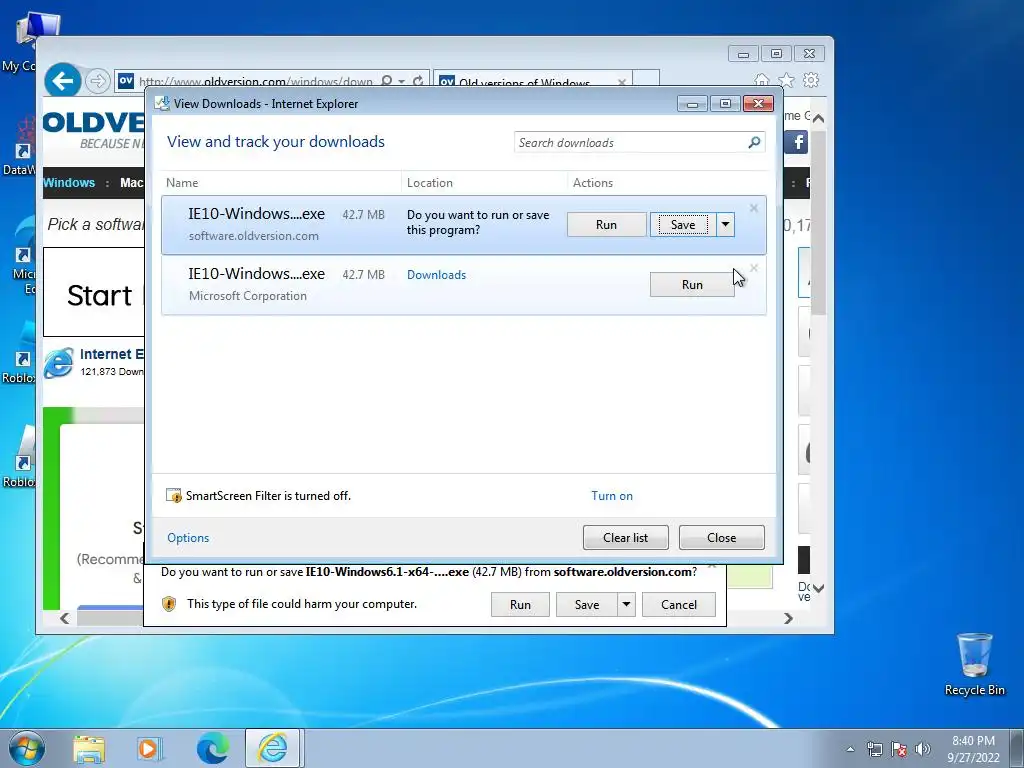Click the Forward arrow in Internet Explorer
The width and height of the screenshot is (1024, 768).
click(x=97, y=81)
